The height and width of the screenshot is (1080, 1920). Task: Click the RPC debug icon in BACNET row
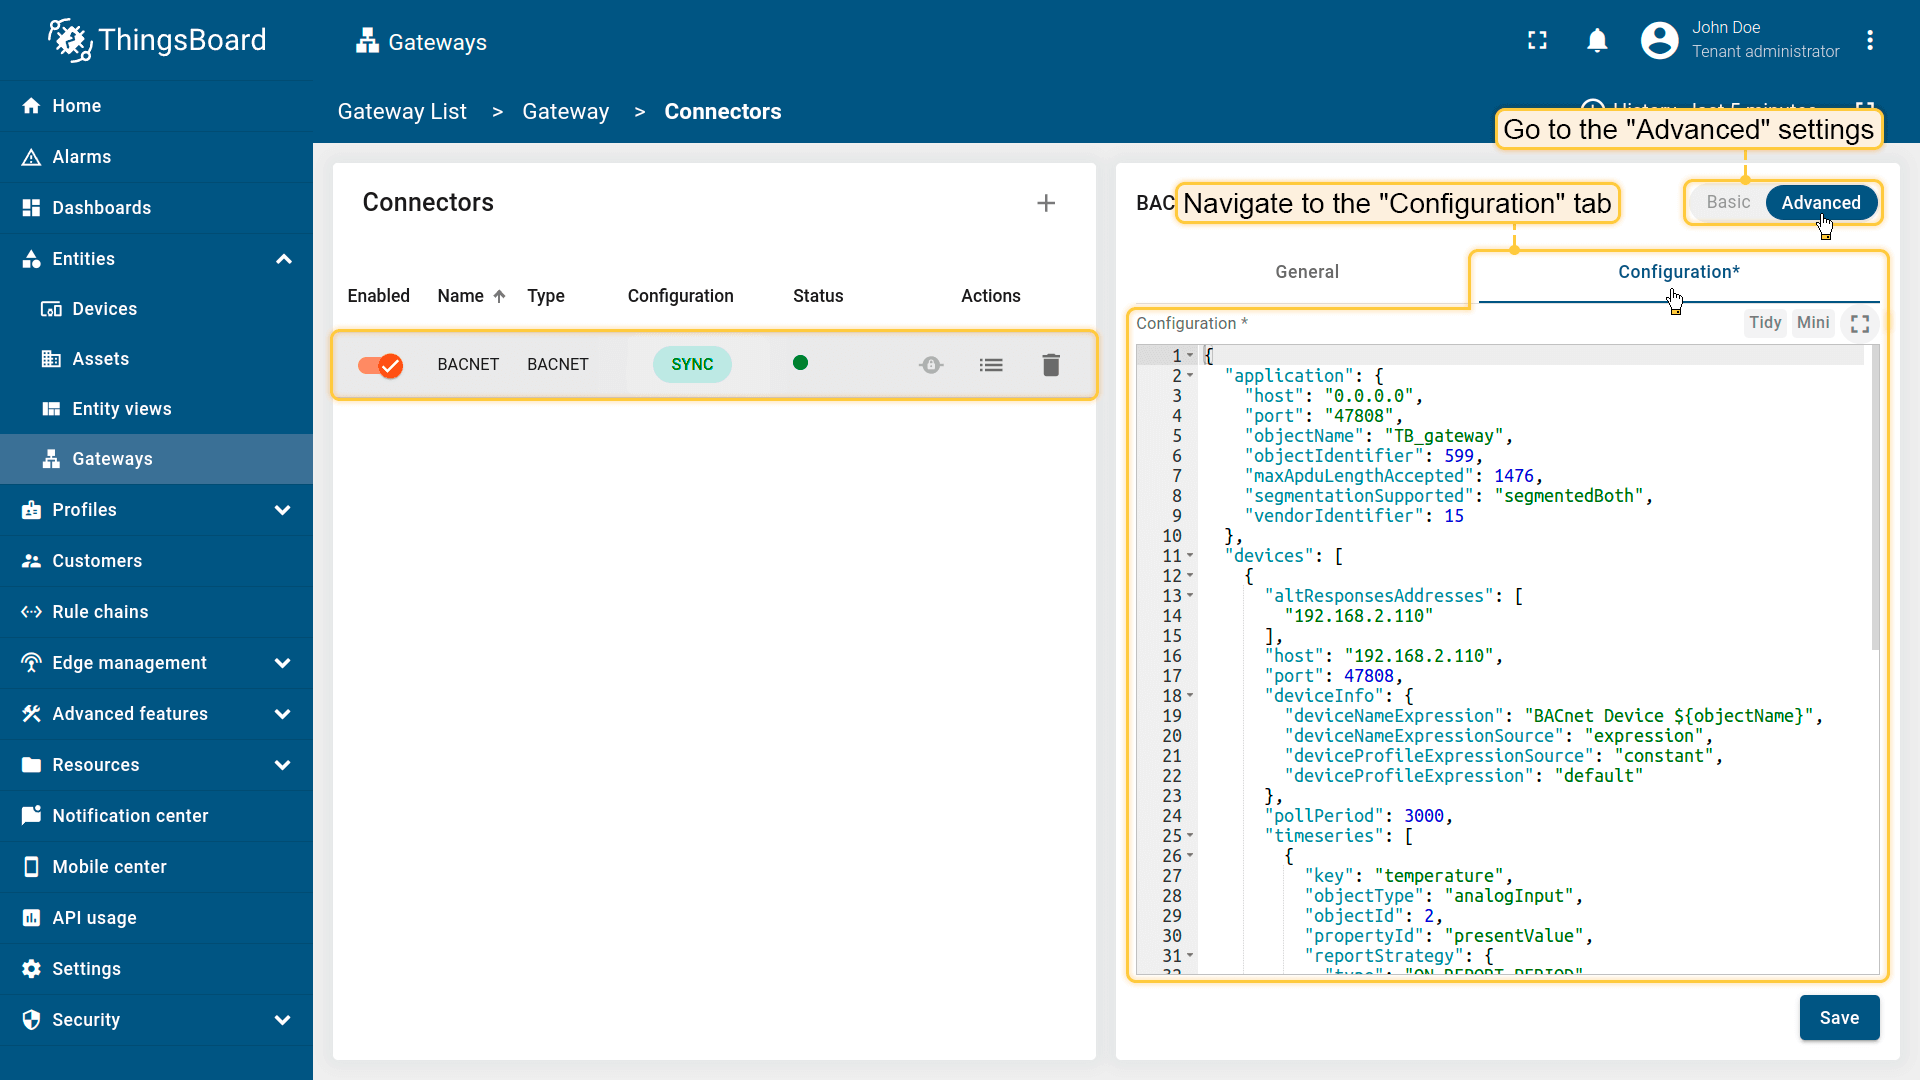point(931,365)
